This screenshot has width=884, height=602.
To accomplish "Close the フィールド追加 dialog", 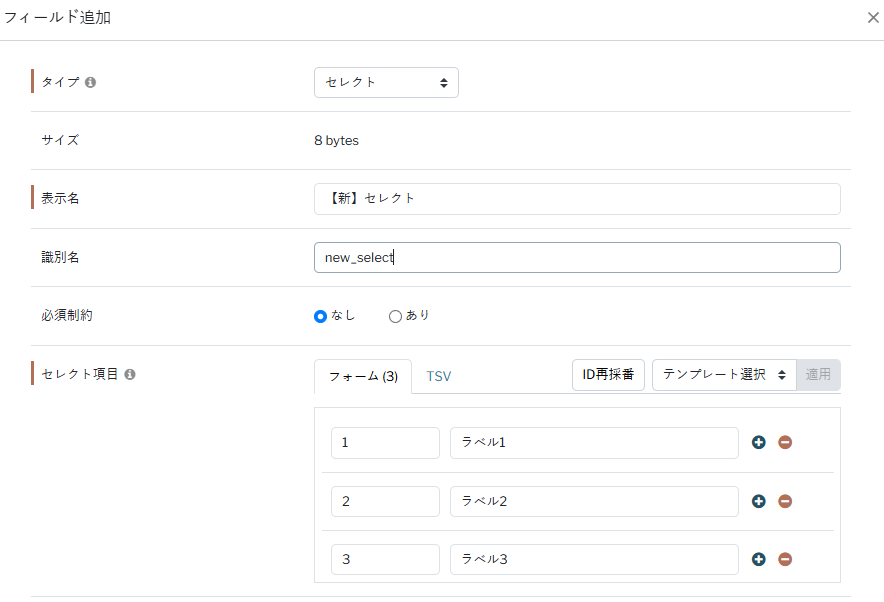I will pyautogui.click(x=873, y=18).
